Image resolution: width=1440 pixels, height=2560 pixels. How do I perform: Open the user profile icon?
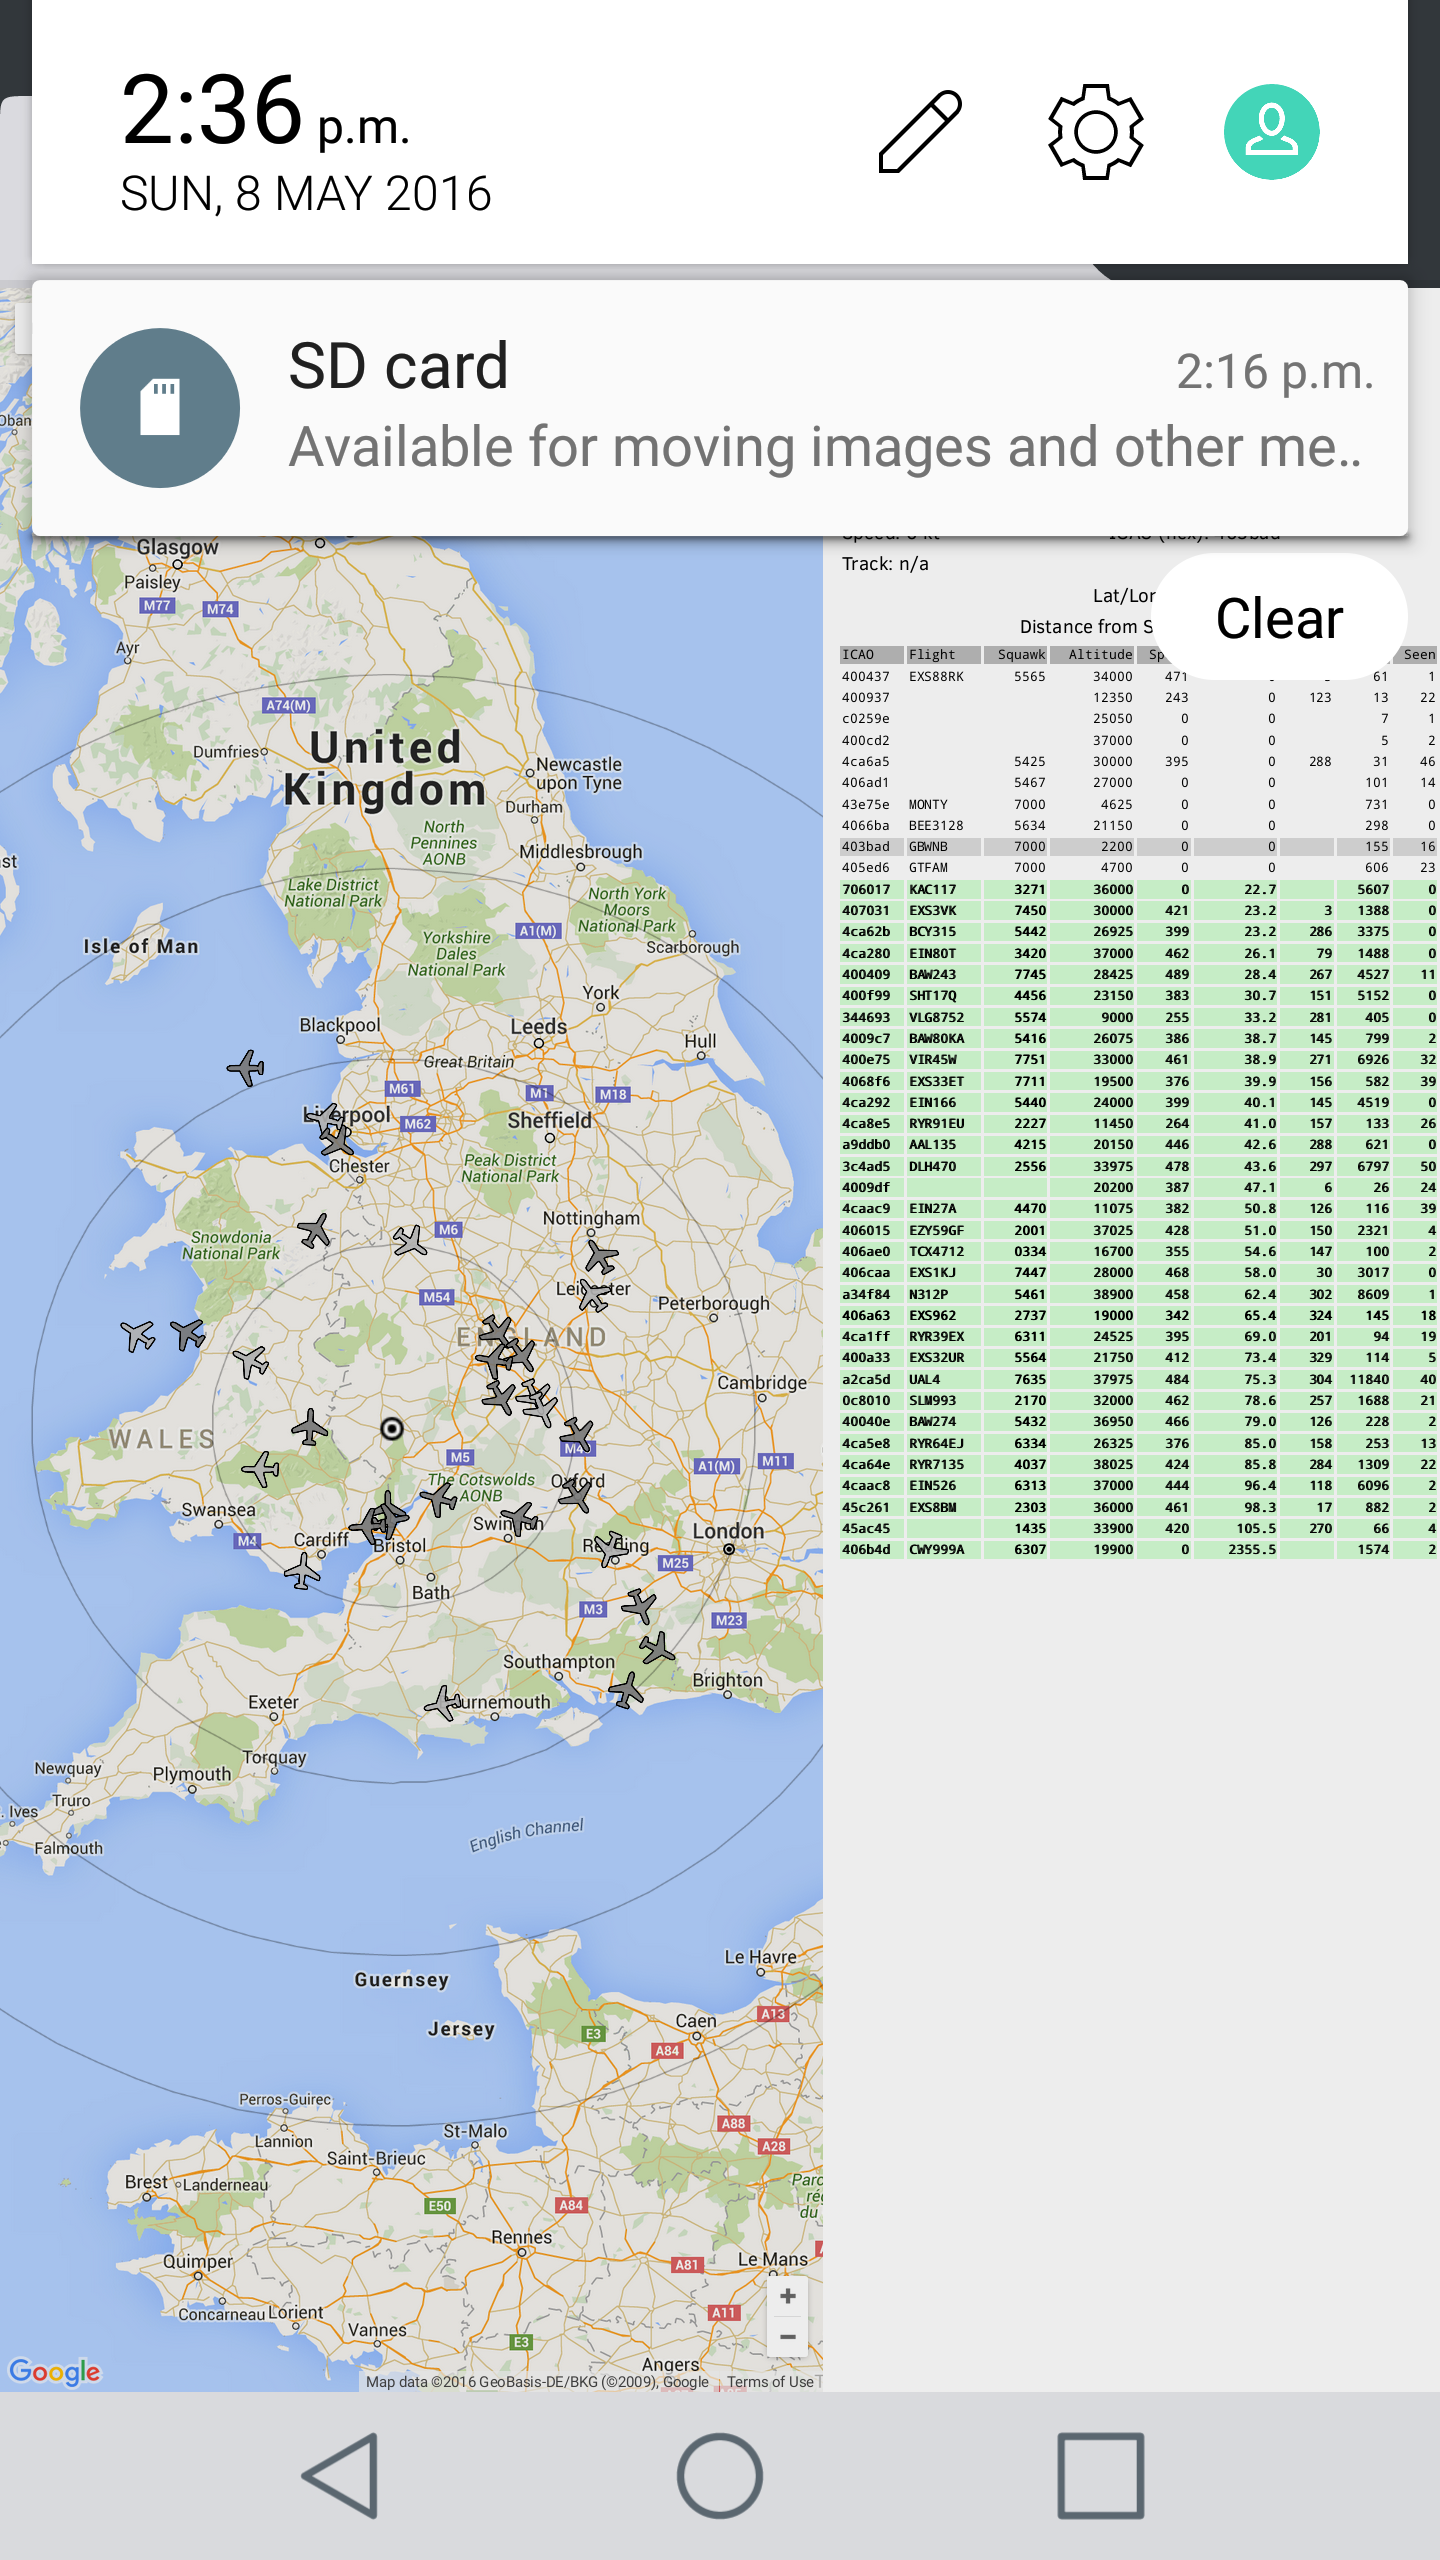1271,132
